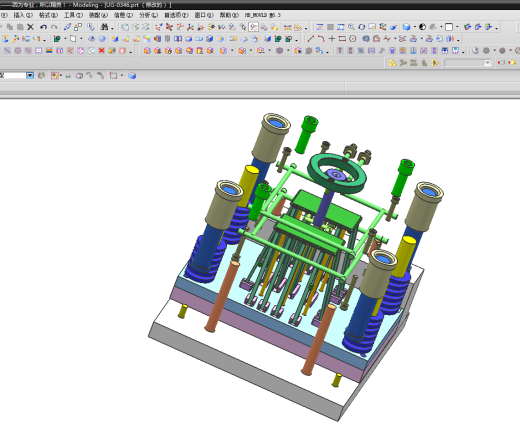Open the 分析(L) menu
Screen dimensions: 520x432
tap(148, 15)
